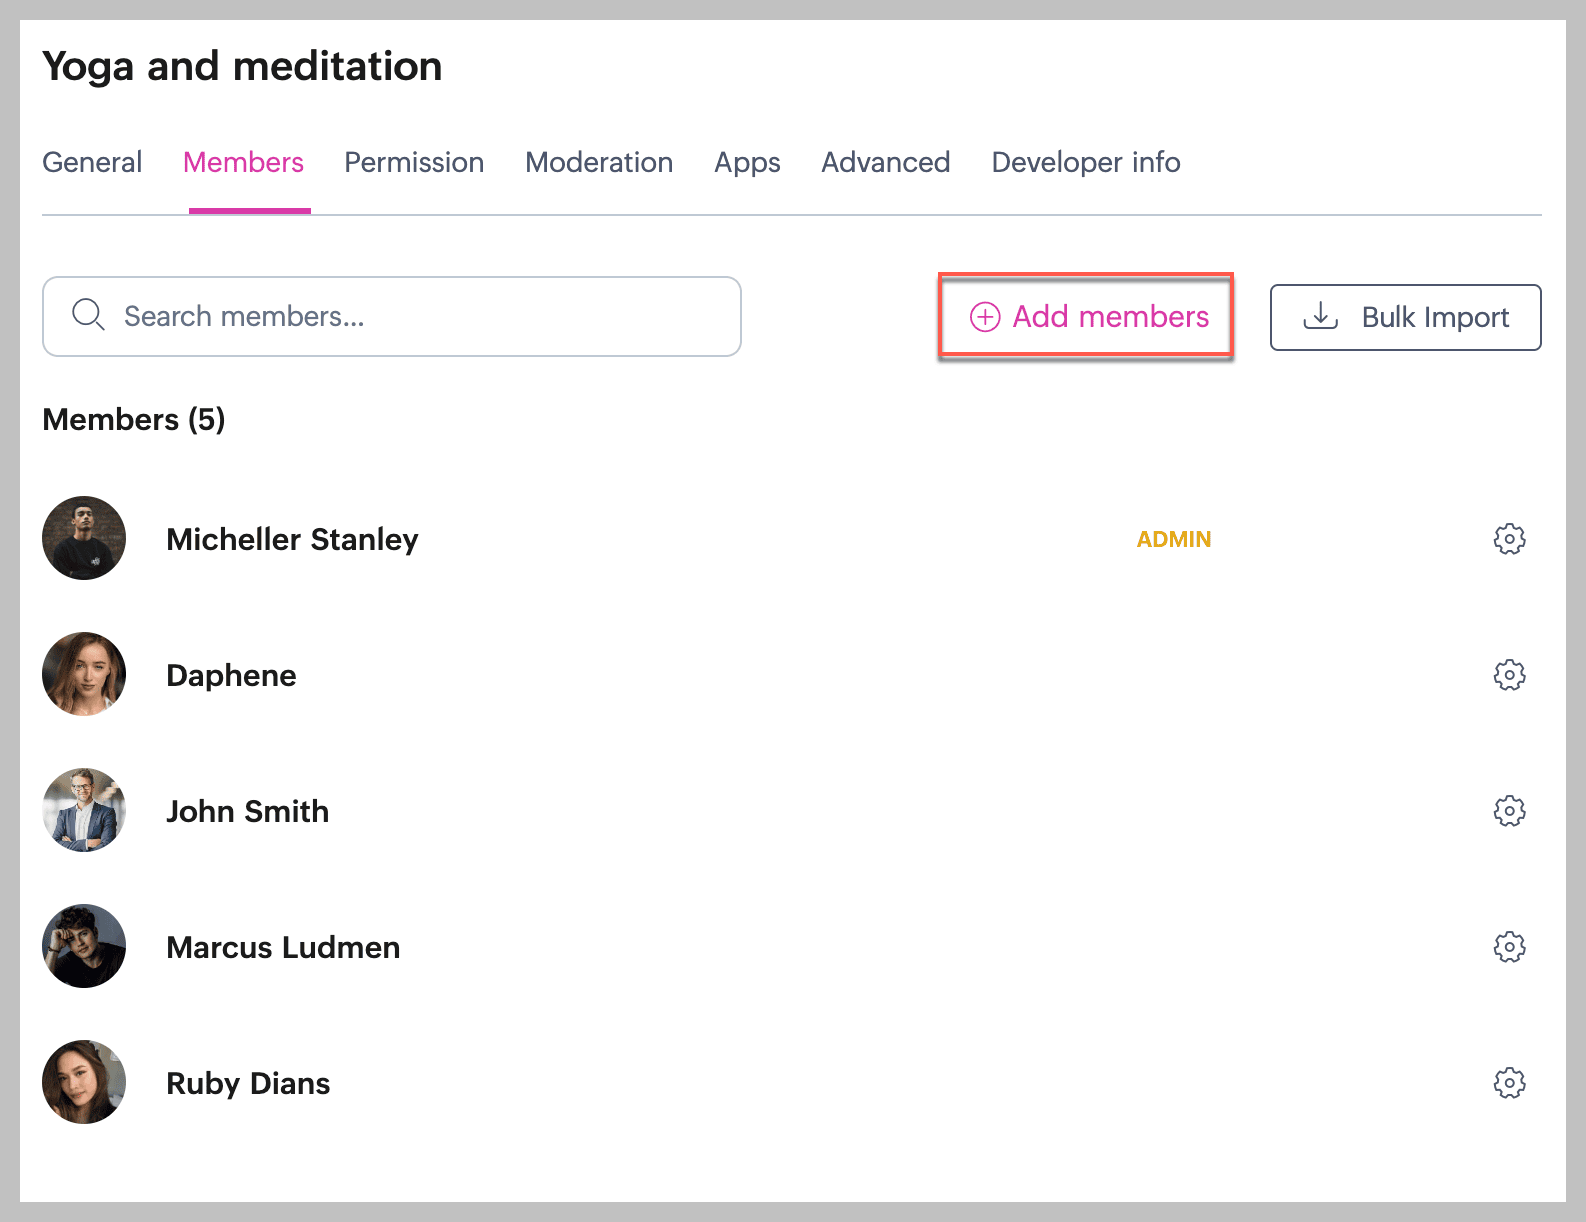Image resolution: width=1586 pixels, height=1222 pixels.
Task: Click the plus icon in Add members
Action: [985, 317]
